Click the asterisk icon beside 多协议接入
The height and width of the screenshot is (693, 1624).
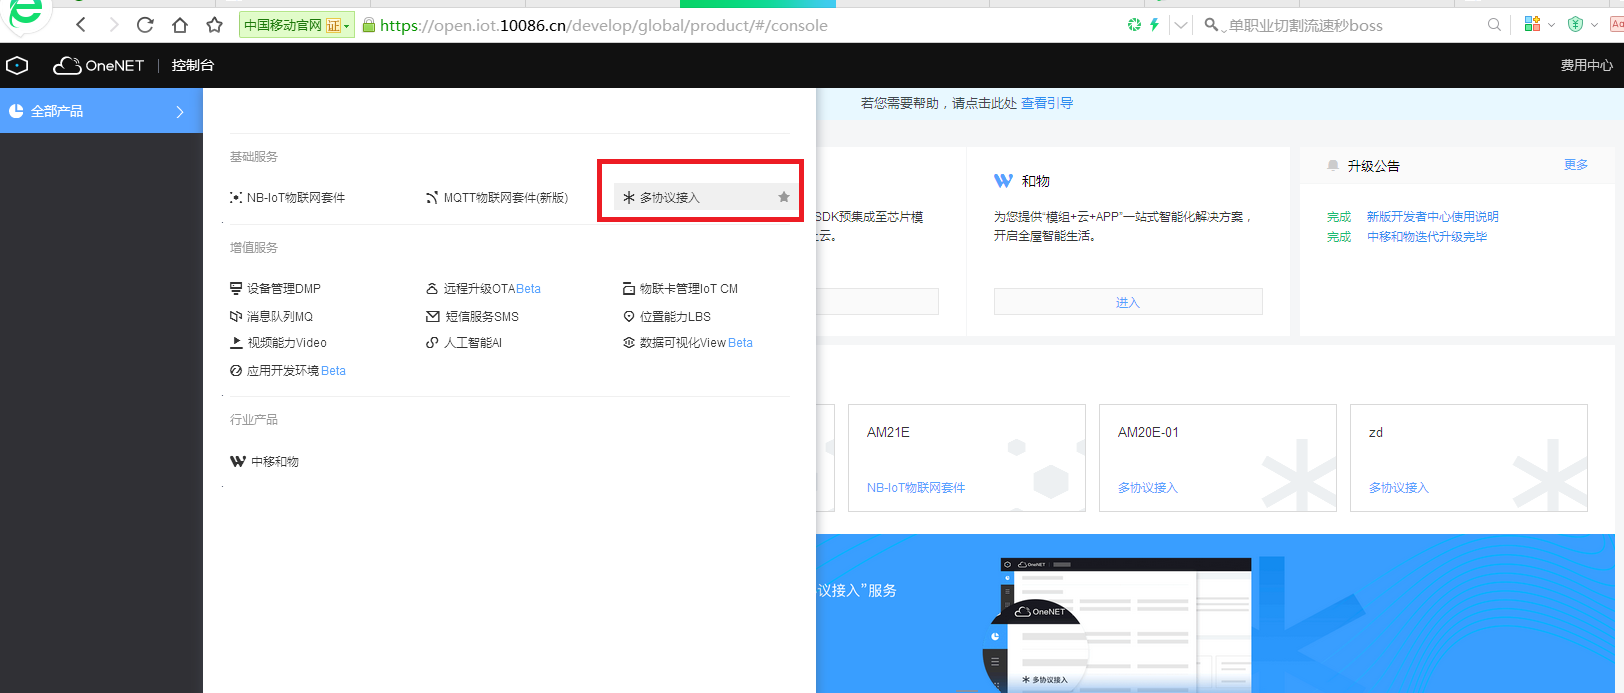pyautogui.click(x=629, y=198)
